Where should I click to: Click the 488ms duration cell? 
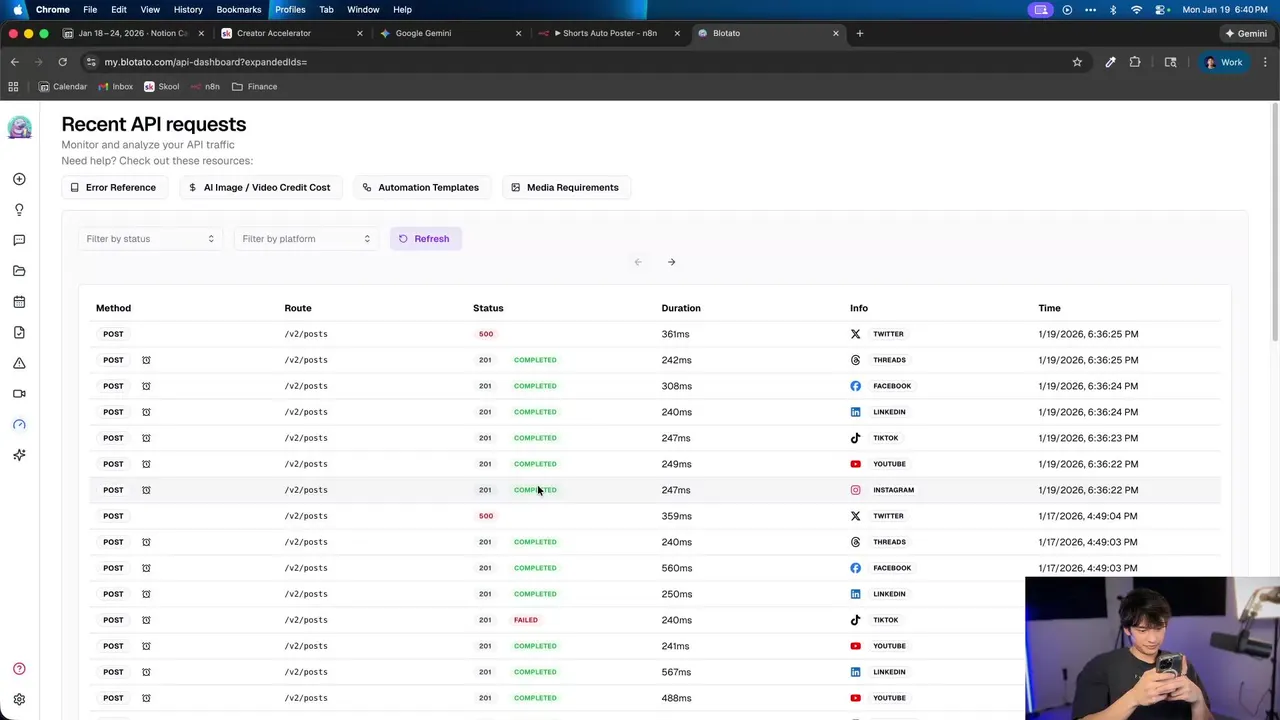(677, 698)
